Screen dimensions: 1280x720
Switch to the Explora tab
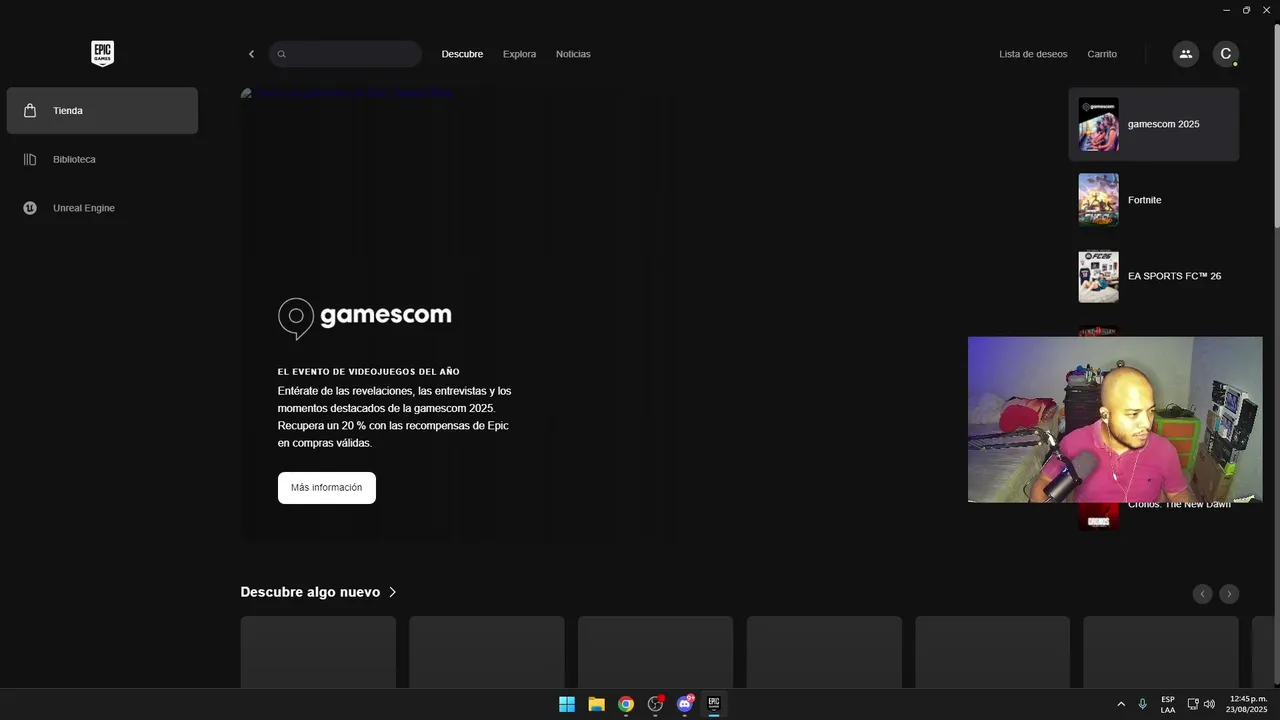click(519, 54)
